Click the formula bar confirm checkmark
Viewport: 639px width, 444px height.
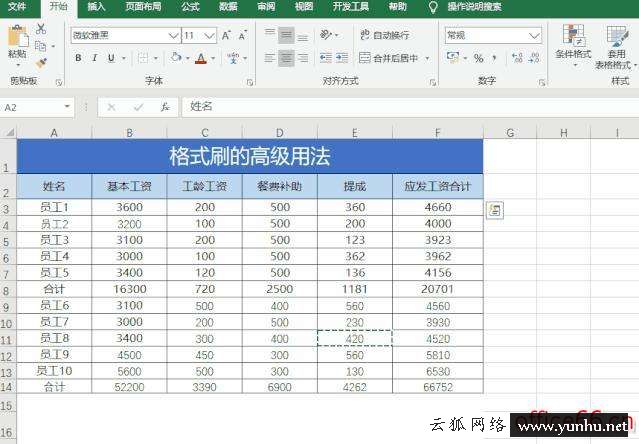pyautogui.click(x=138, y=107)
